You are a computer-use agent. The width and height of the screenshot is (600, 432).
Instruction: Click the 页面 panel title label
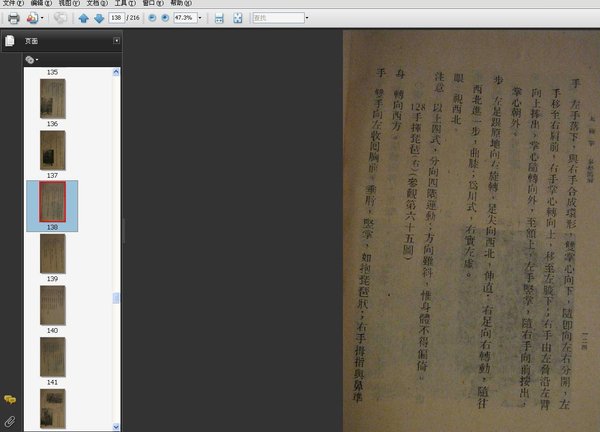point(31,41)
